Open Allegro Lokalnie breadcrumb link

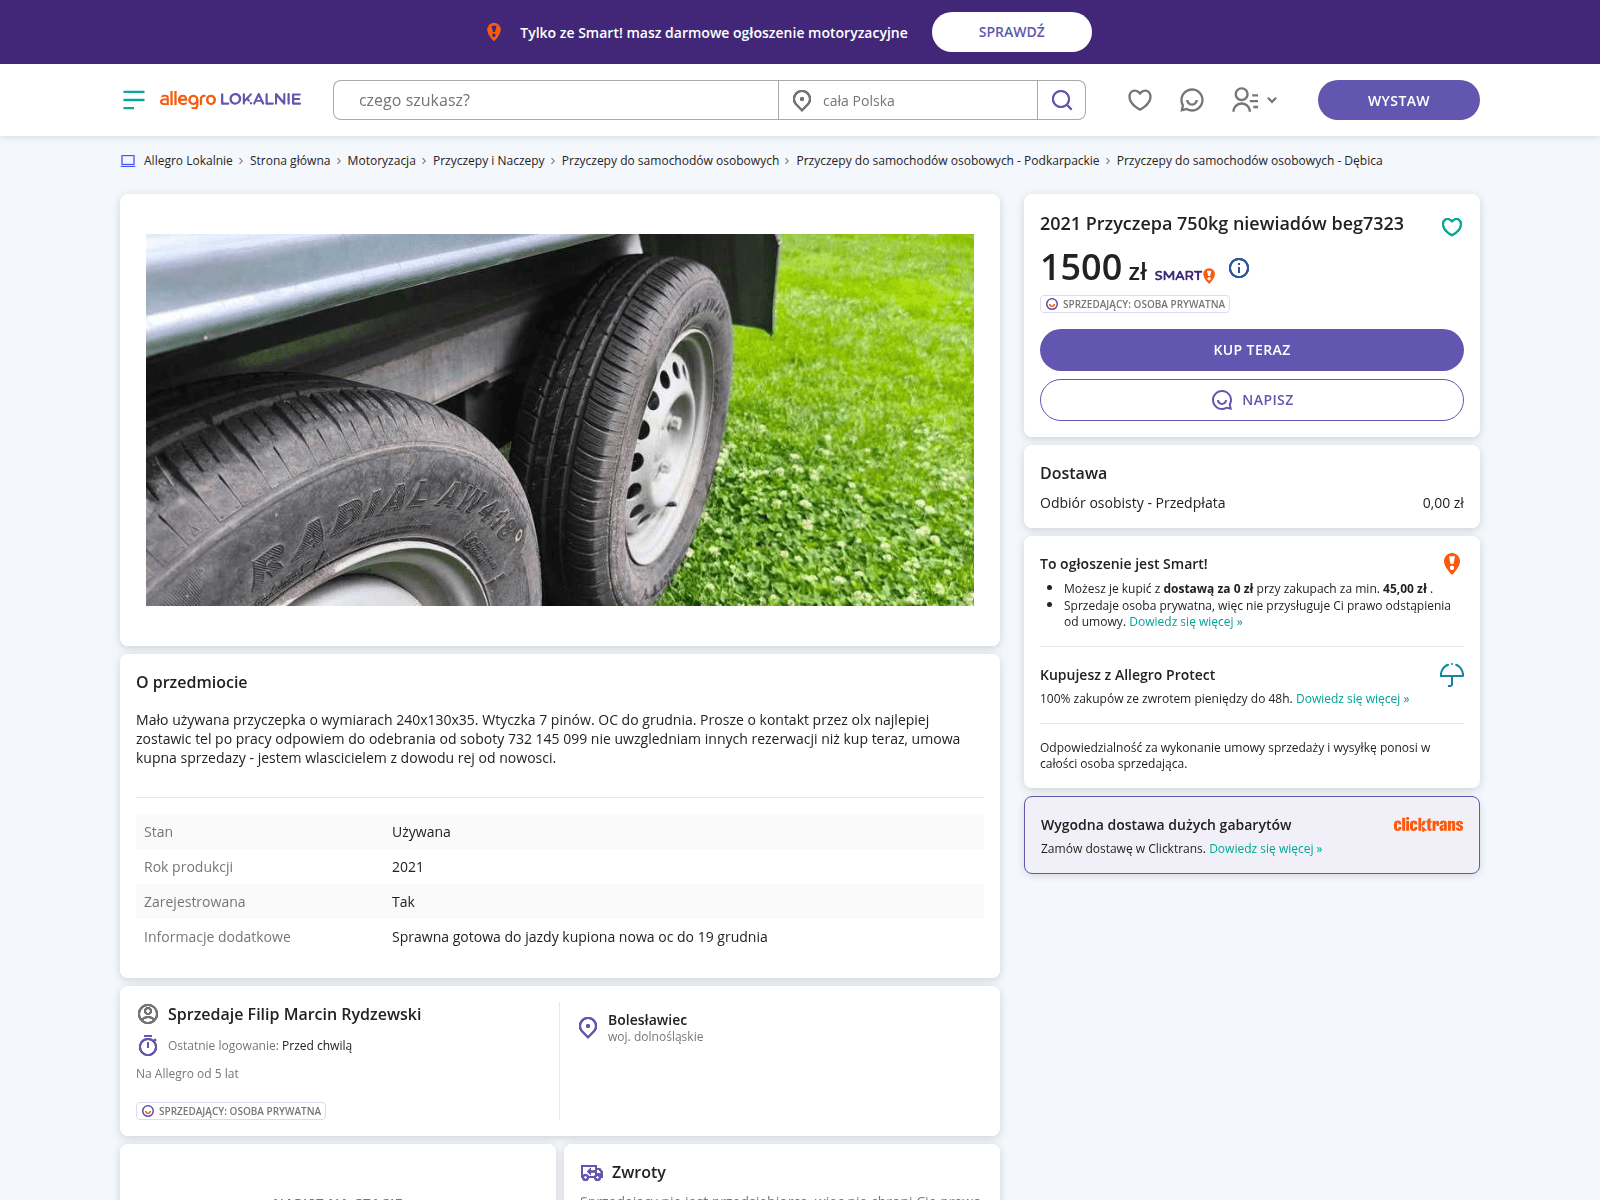click(188, 161)
